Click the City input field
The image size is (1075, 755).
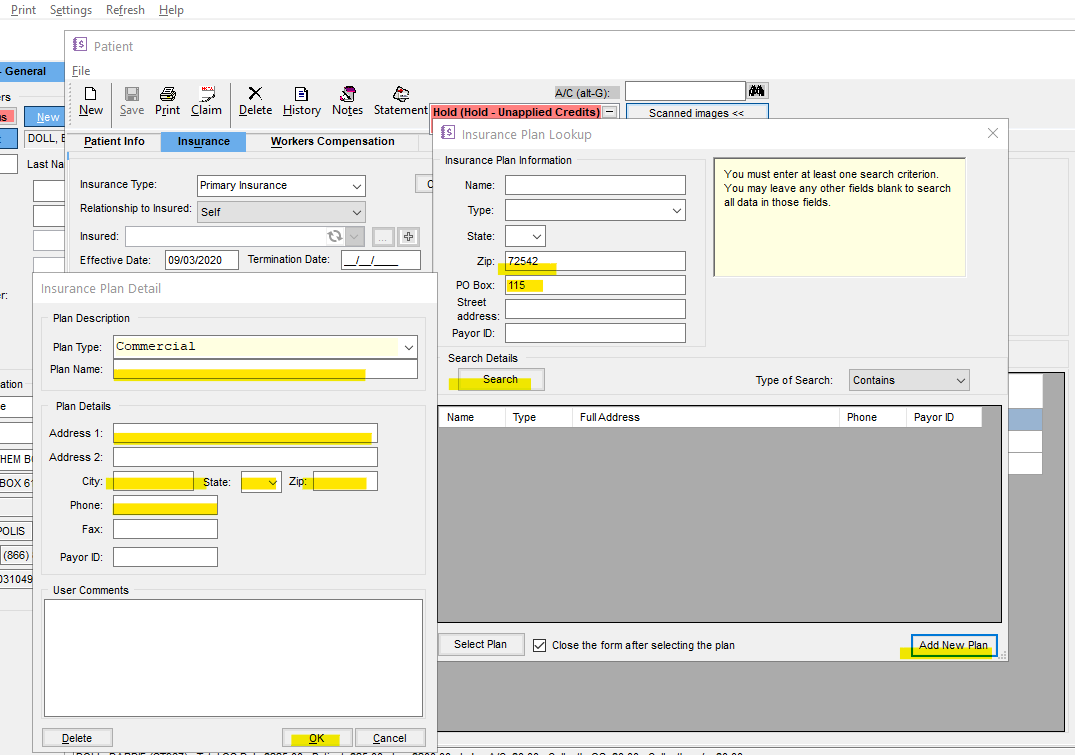[x=154, y=481]
